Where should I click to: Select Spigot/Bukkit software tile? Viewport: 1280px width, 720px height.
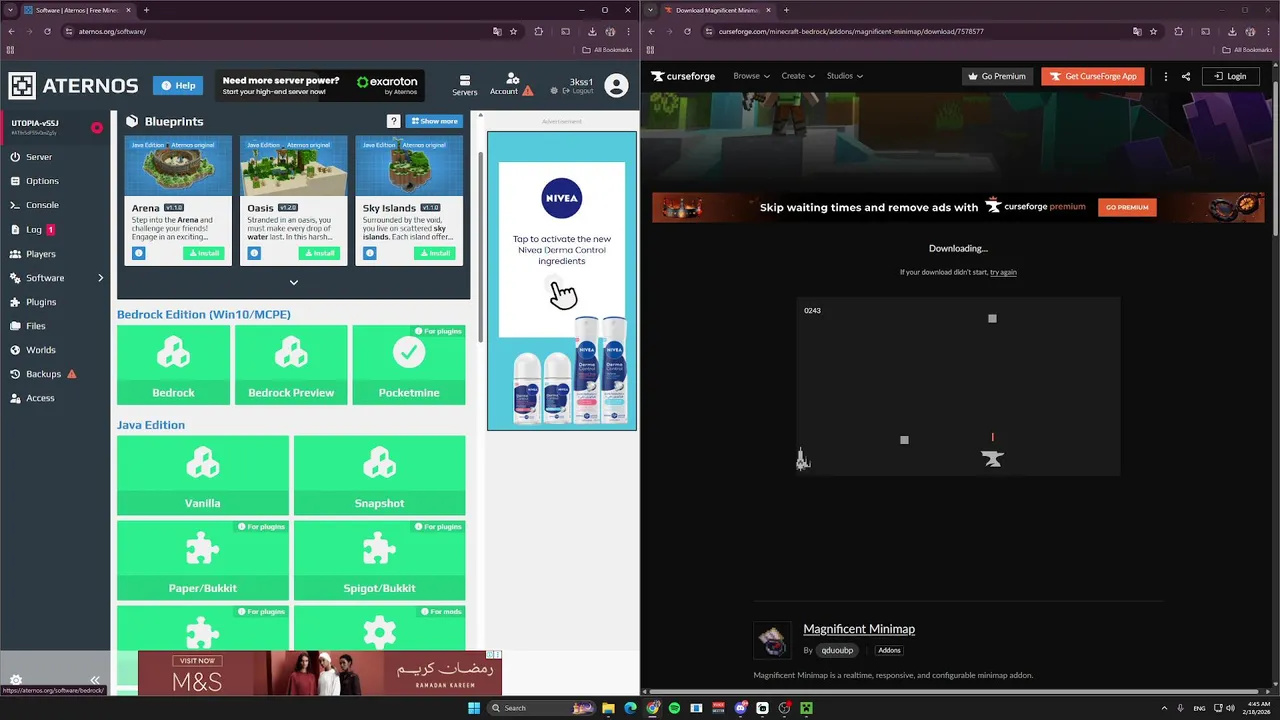(379, 560)
